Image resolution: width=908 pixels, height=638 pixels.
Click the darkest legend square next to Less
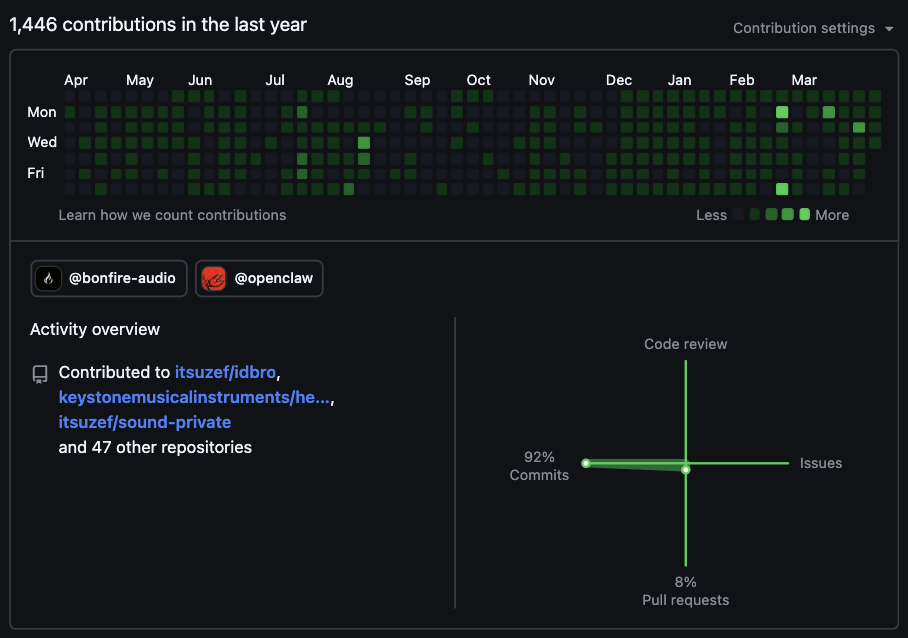[x=737, y=215]
